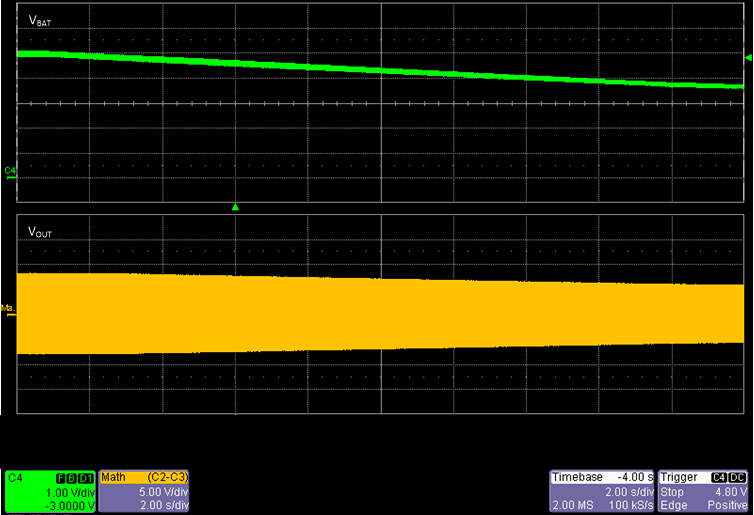Viewport: 754px width, 515px height.
Task: Select the green trigger delay marker below top grid
Action: coord(235,207)
